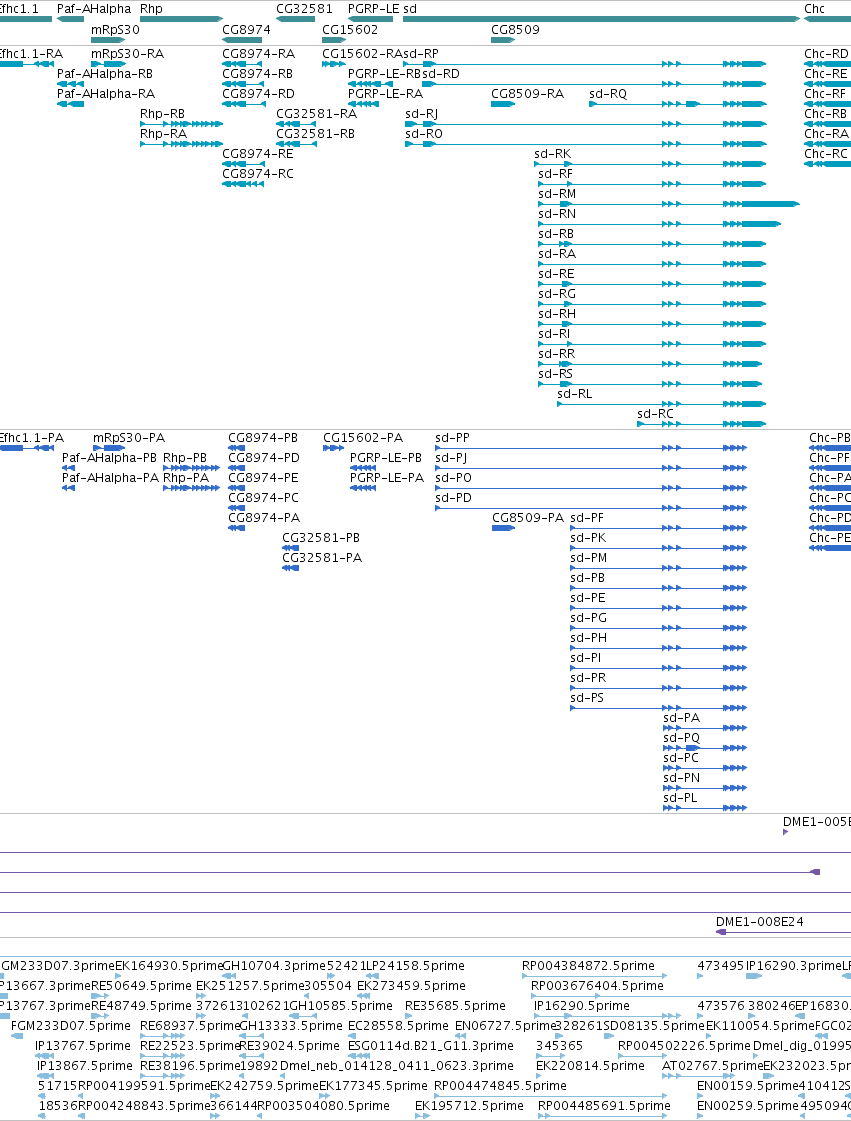Select the sd-PQ protein feature
Screen dimensions: 851x1121
pyautogui.click(x=705, y=748)
